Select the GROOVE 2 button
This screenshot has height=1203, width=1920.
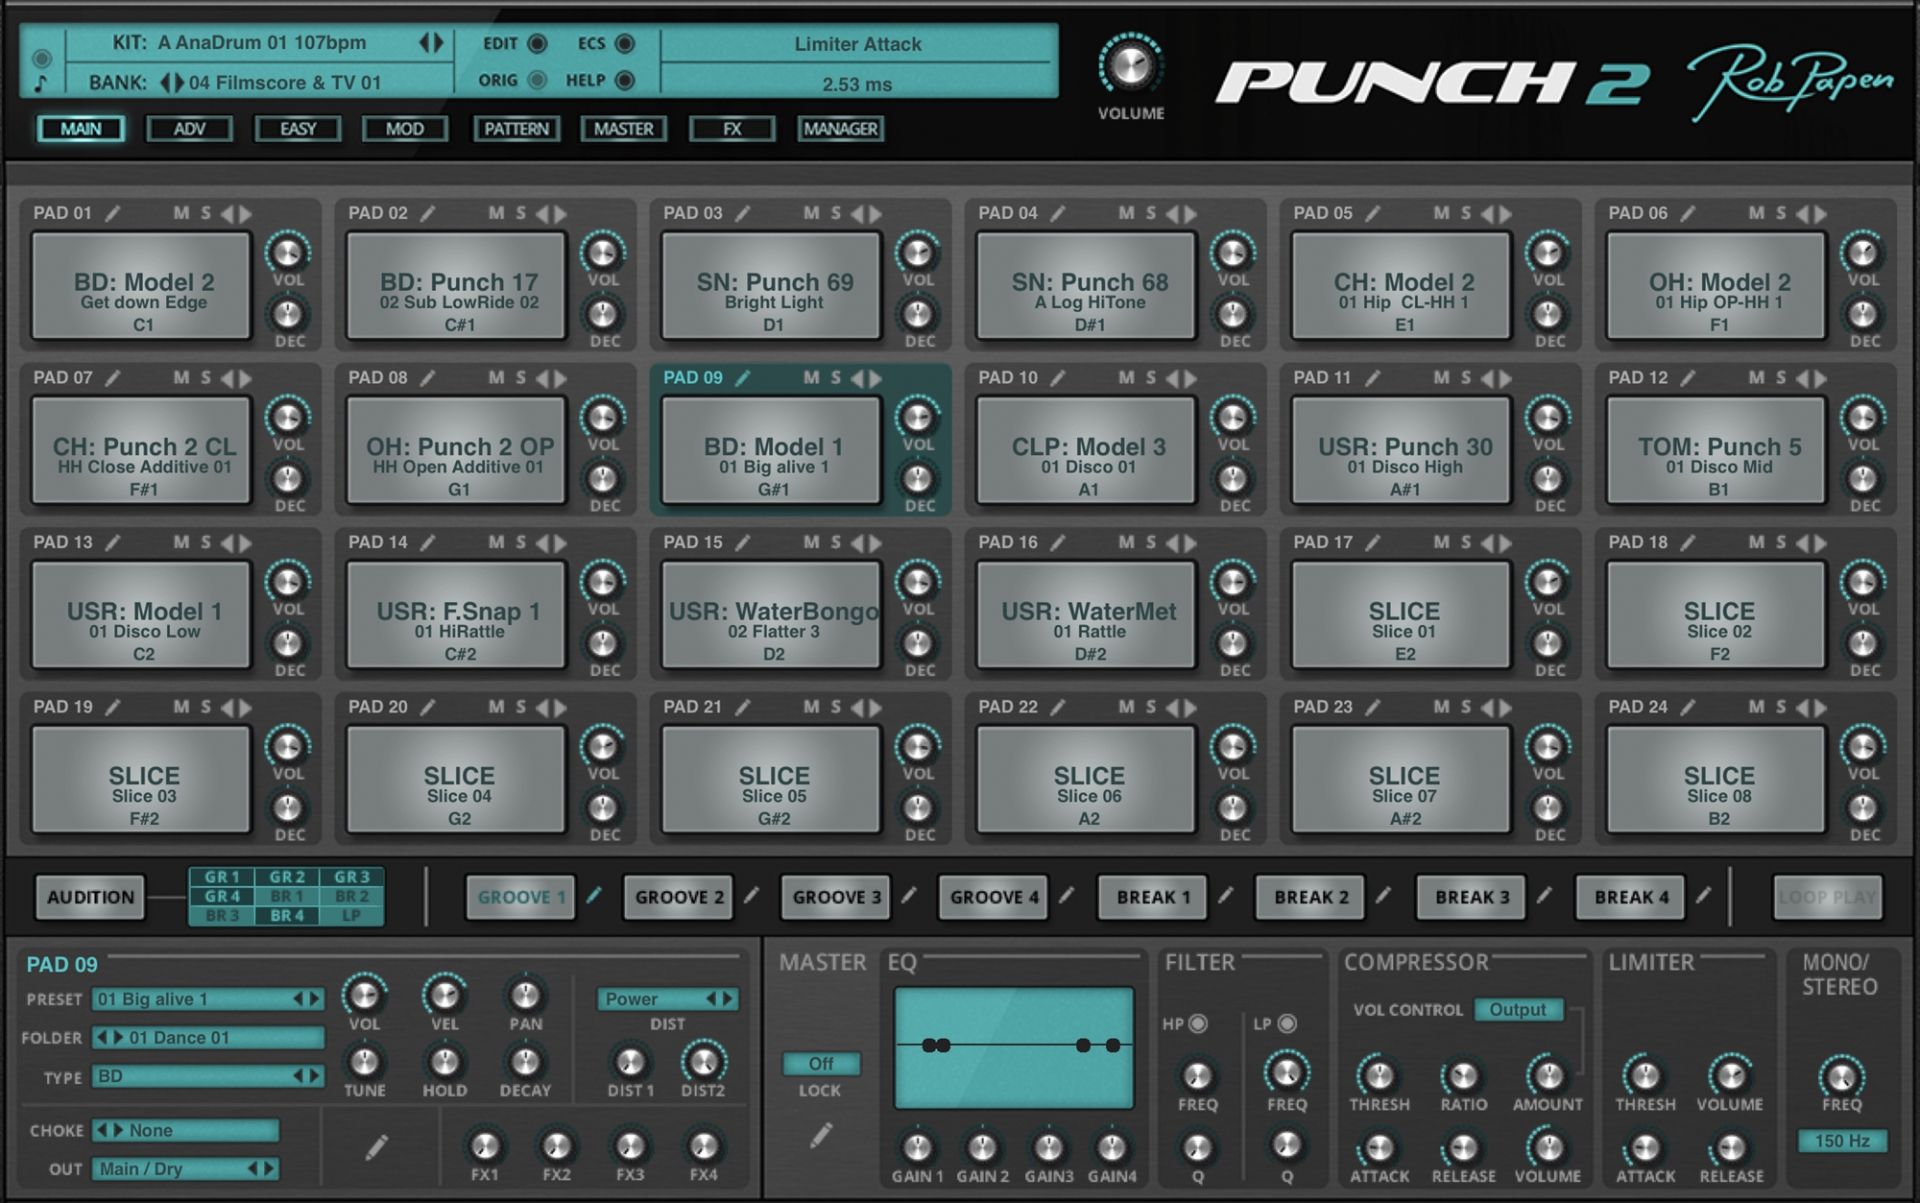[x=679, y=897]
